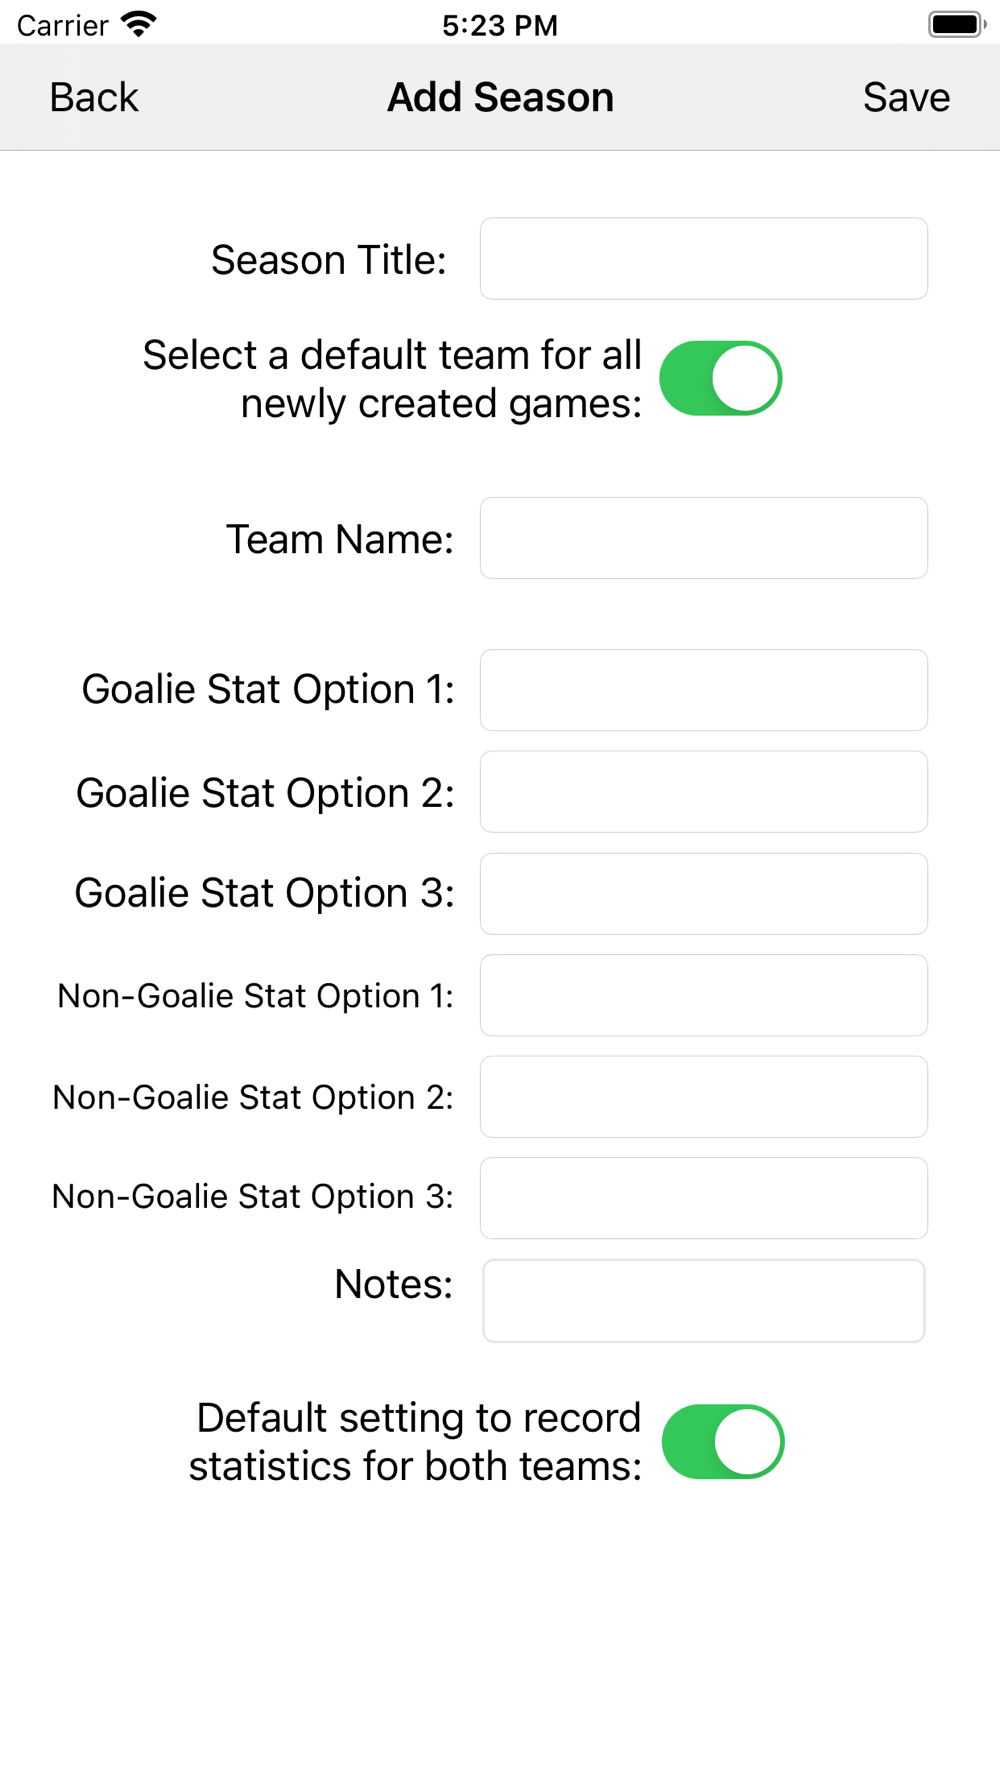Tap Non-Goalie Stat Option 3 field
1000x1778 pixels.
pyautogui.click(x=703, y=1198)
